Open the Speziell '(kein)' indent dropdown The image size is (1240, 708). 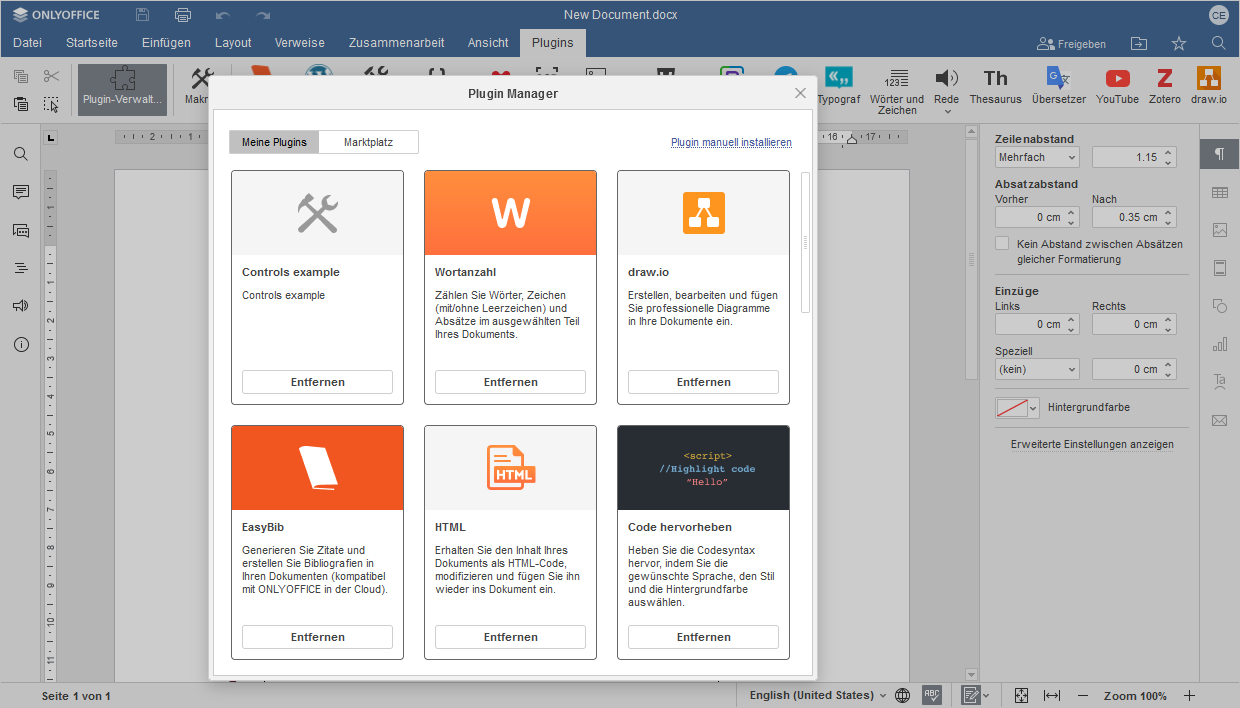tap(1037, 369)
